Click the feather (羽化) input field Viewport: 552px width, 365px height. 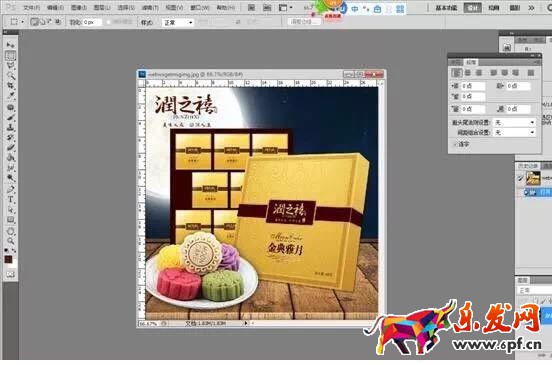click(x=92, y=23)
